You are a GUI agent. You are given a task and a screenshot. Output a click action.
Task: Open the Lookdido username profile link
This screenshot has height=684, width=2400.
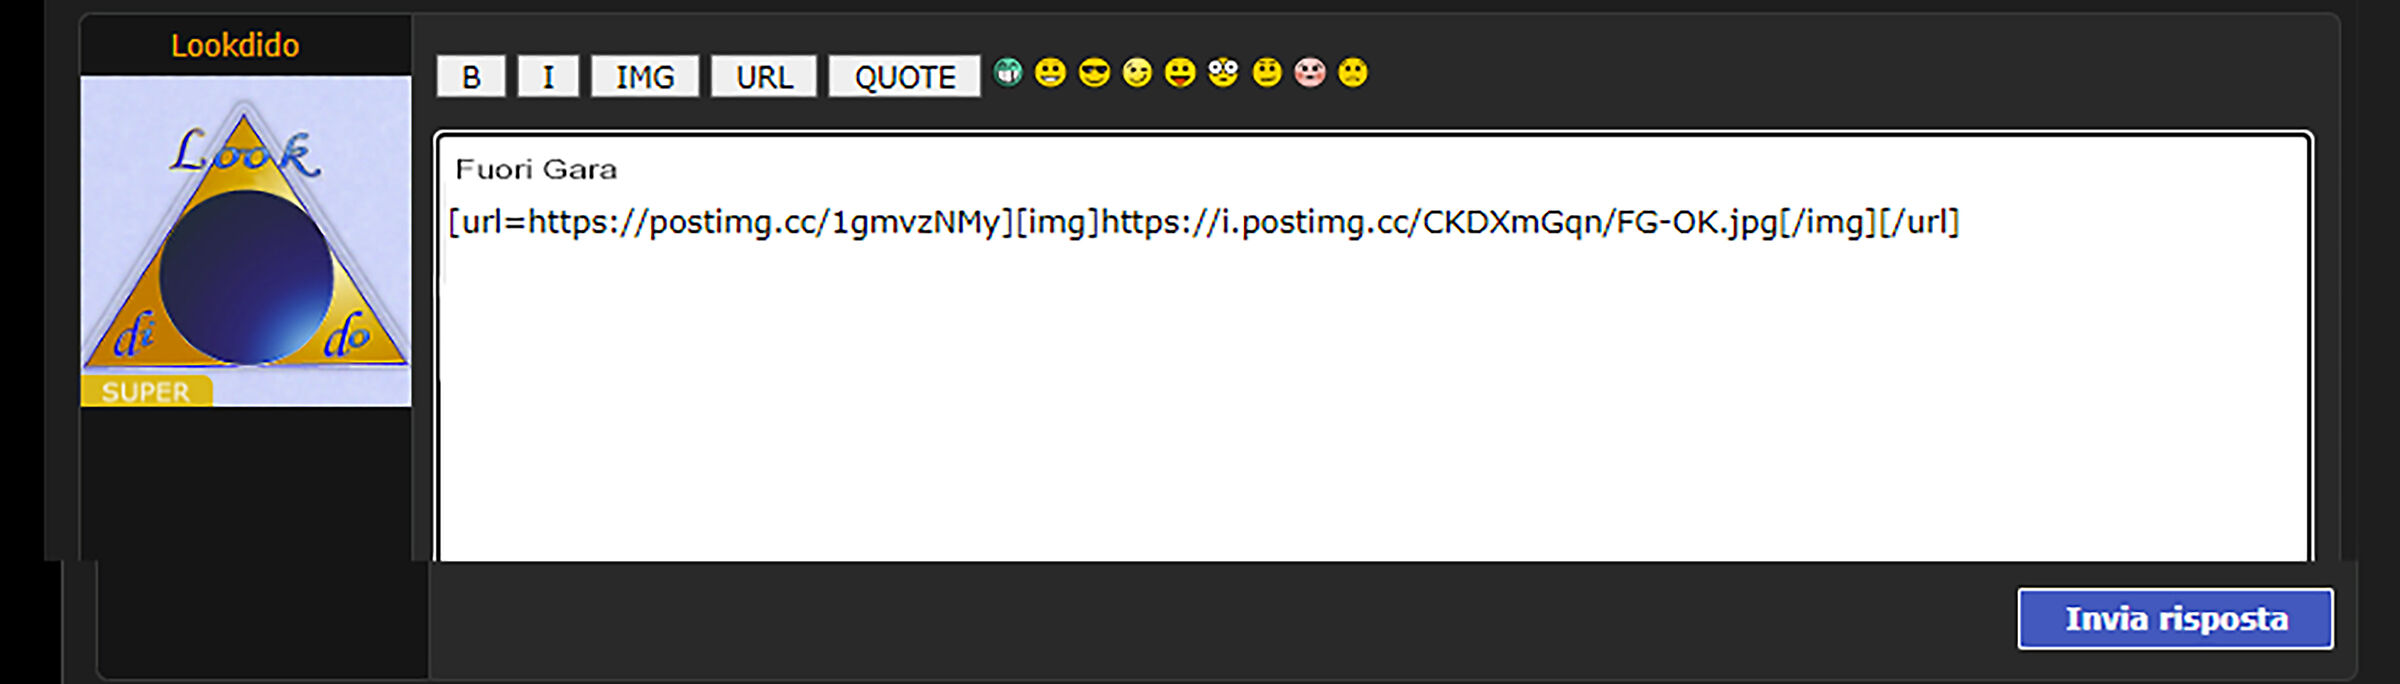(235, 45)
